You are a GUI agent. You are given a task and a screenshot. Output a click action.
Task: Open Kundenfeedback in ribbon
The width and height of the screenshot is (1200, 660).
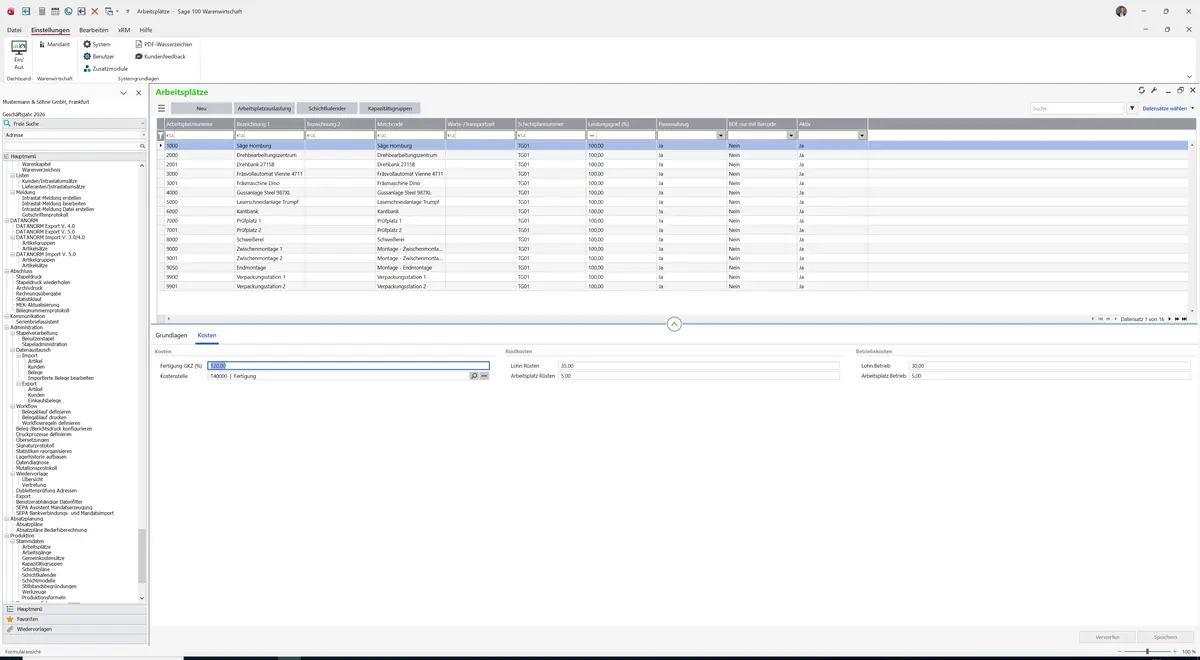[160, 56]
